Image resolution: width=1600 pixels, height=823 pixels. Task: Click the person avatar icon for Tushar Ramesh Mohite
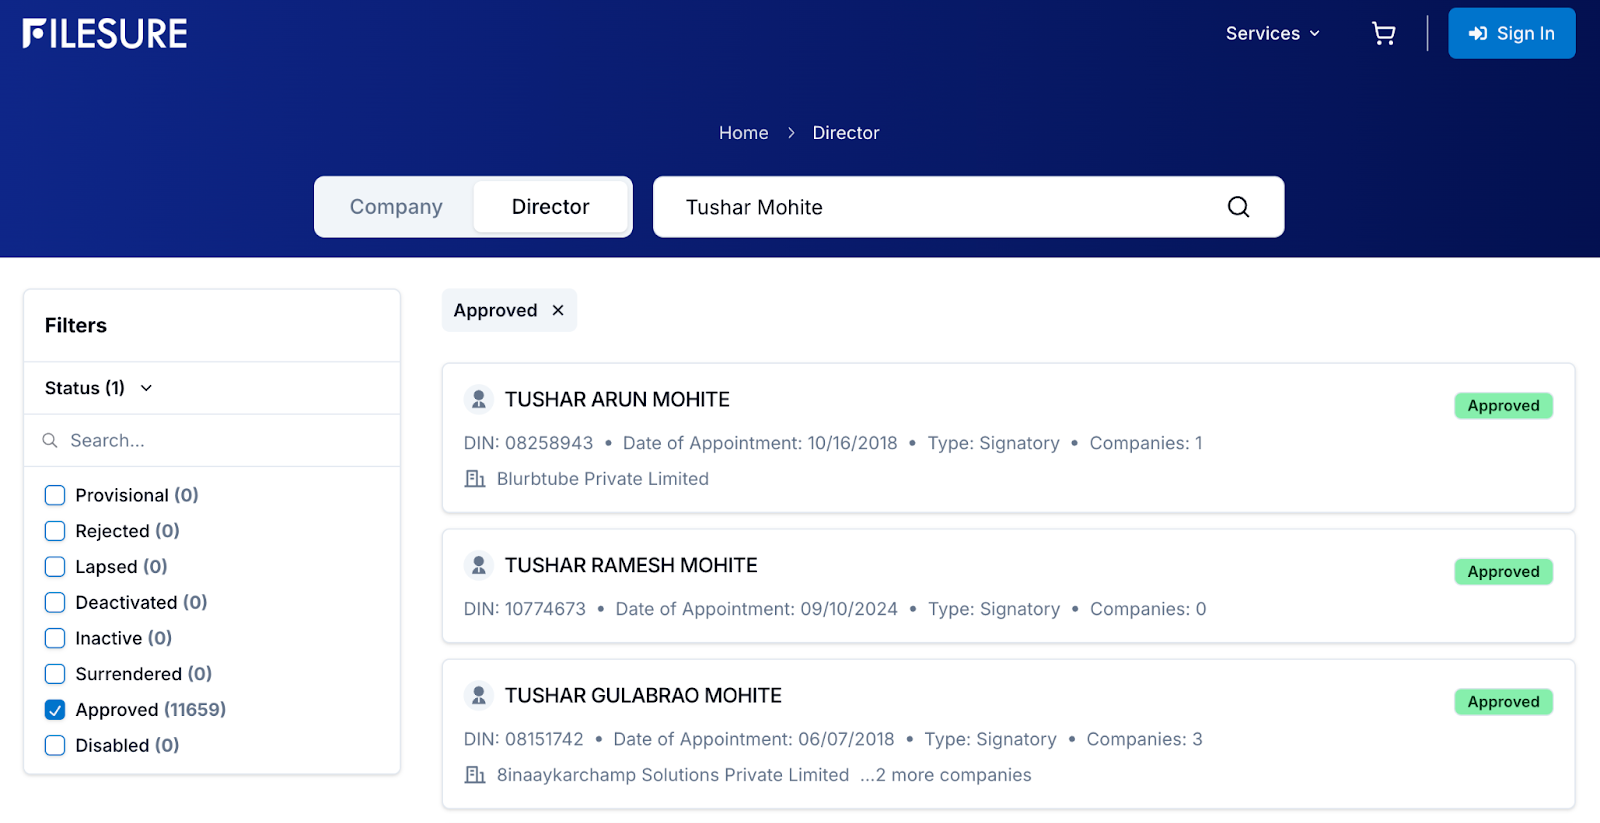(479, 566)
